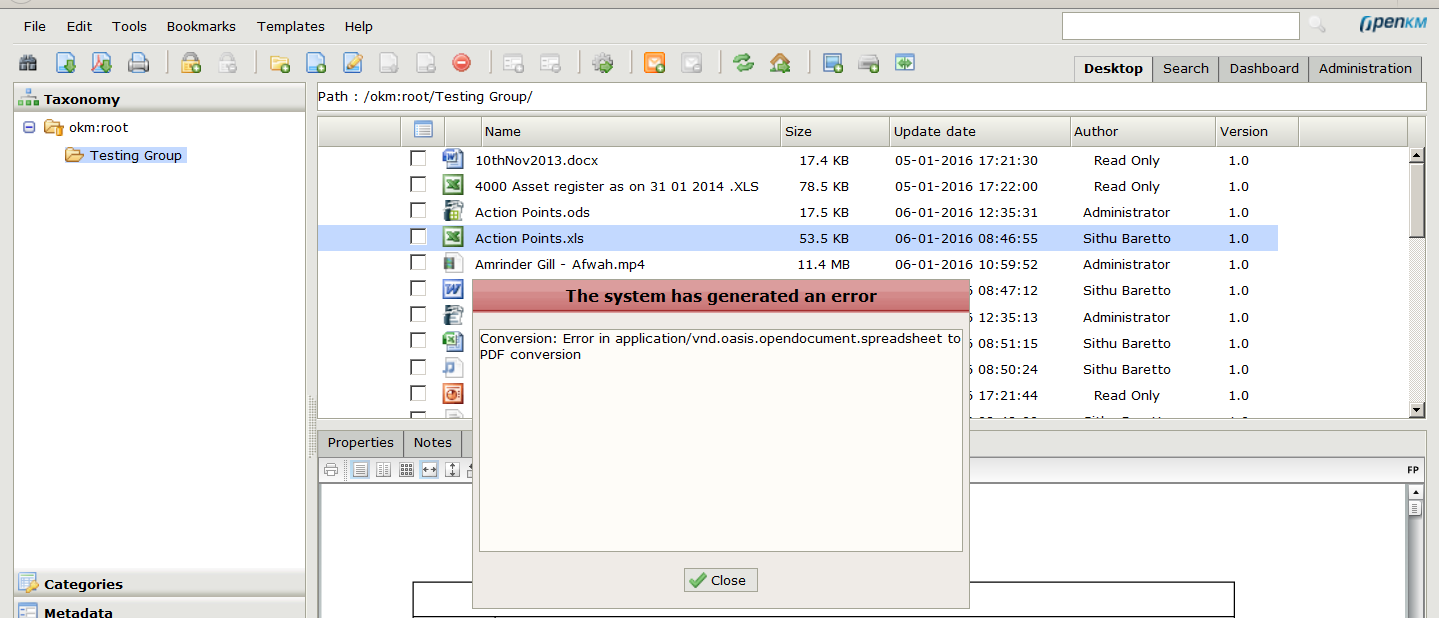Create a new folder from the toolbar
This screenshot has width=1439, height=618.
point(280,62)
